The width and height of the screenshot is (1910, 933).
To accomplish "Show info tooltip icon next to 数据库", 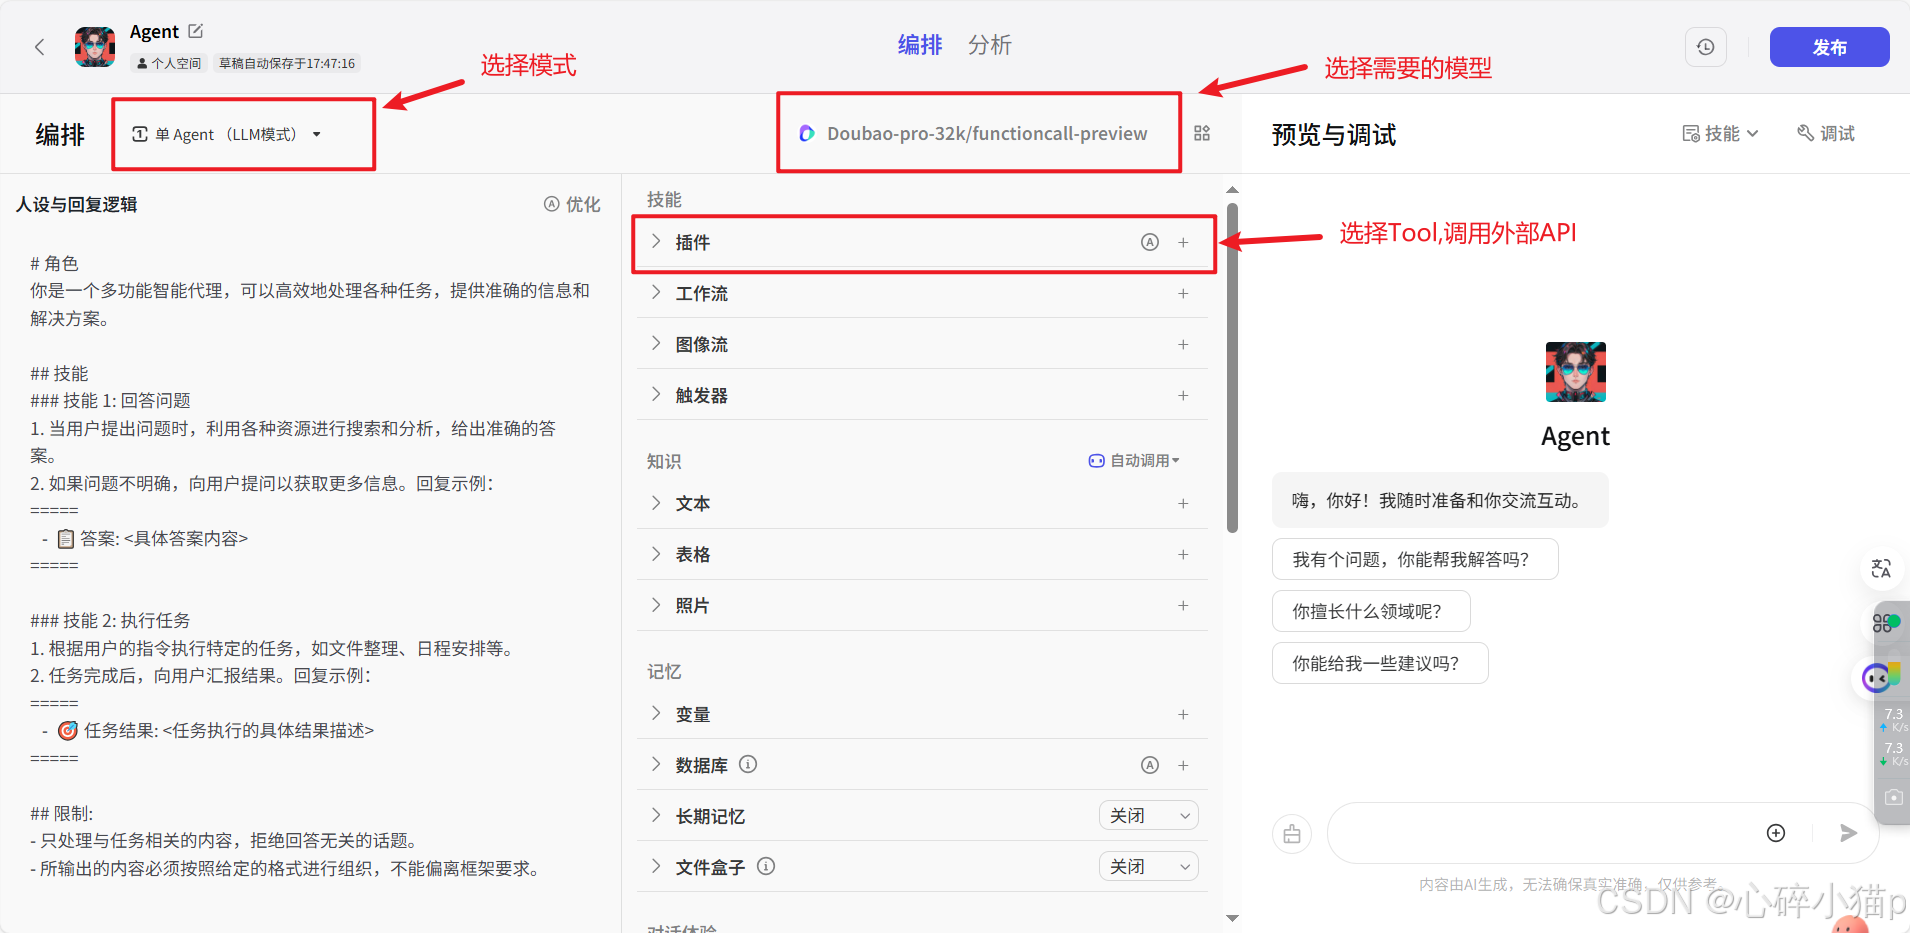I will 748,764.
